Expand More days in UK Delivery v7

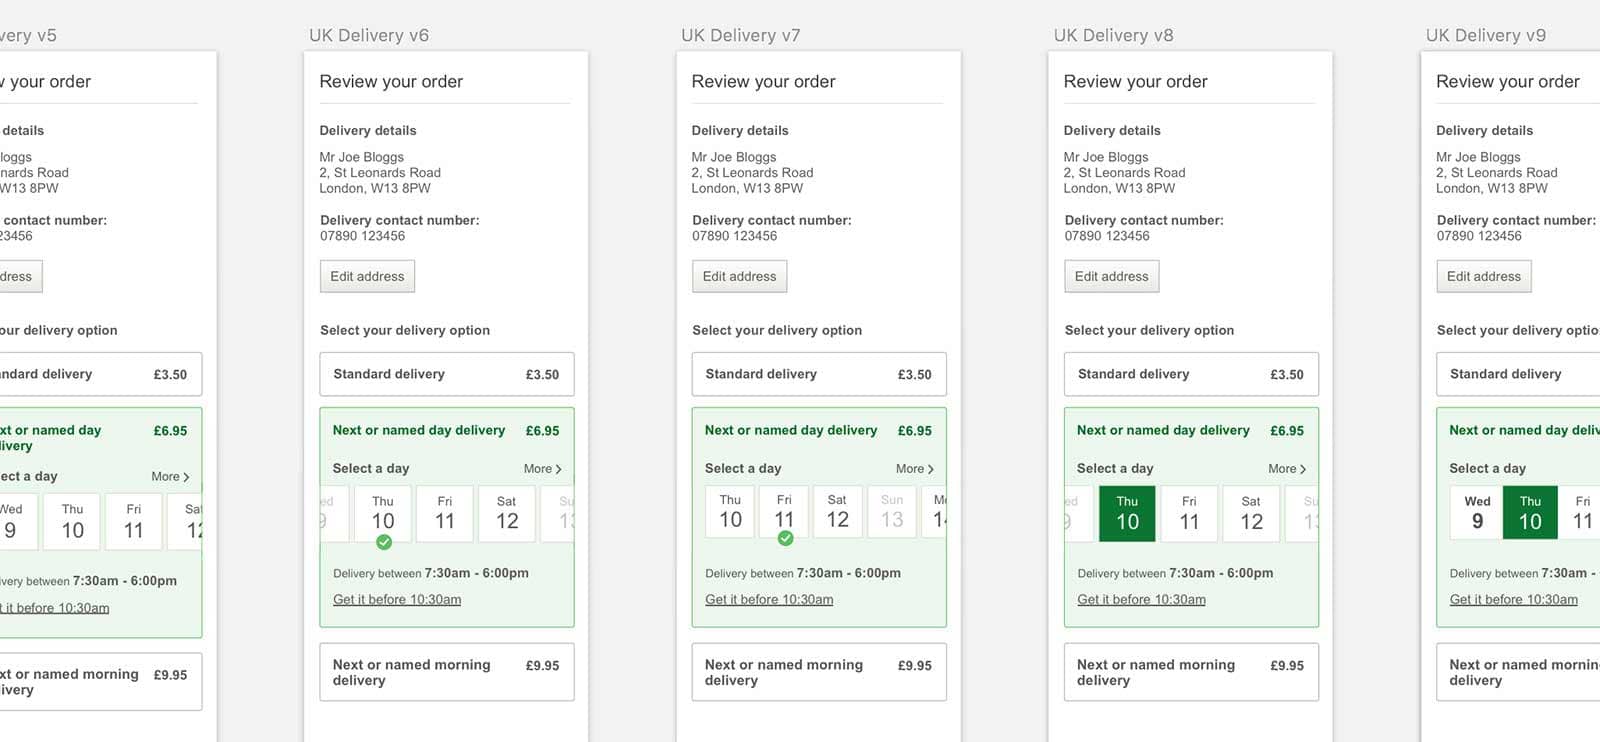(914, 469)
